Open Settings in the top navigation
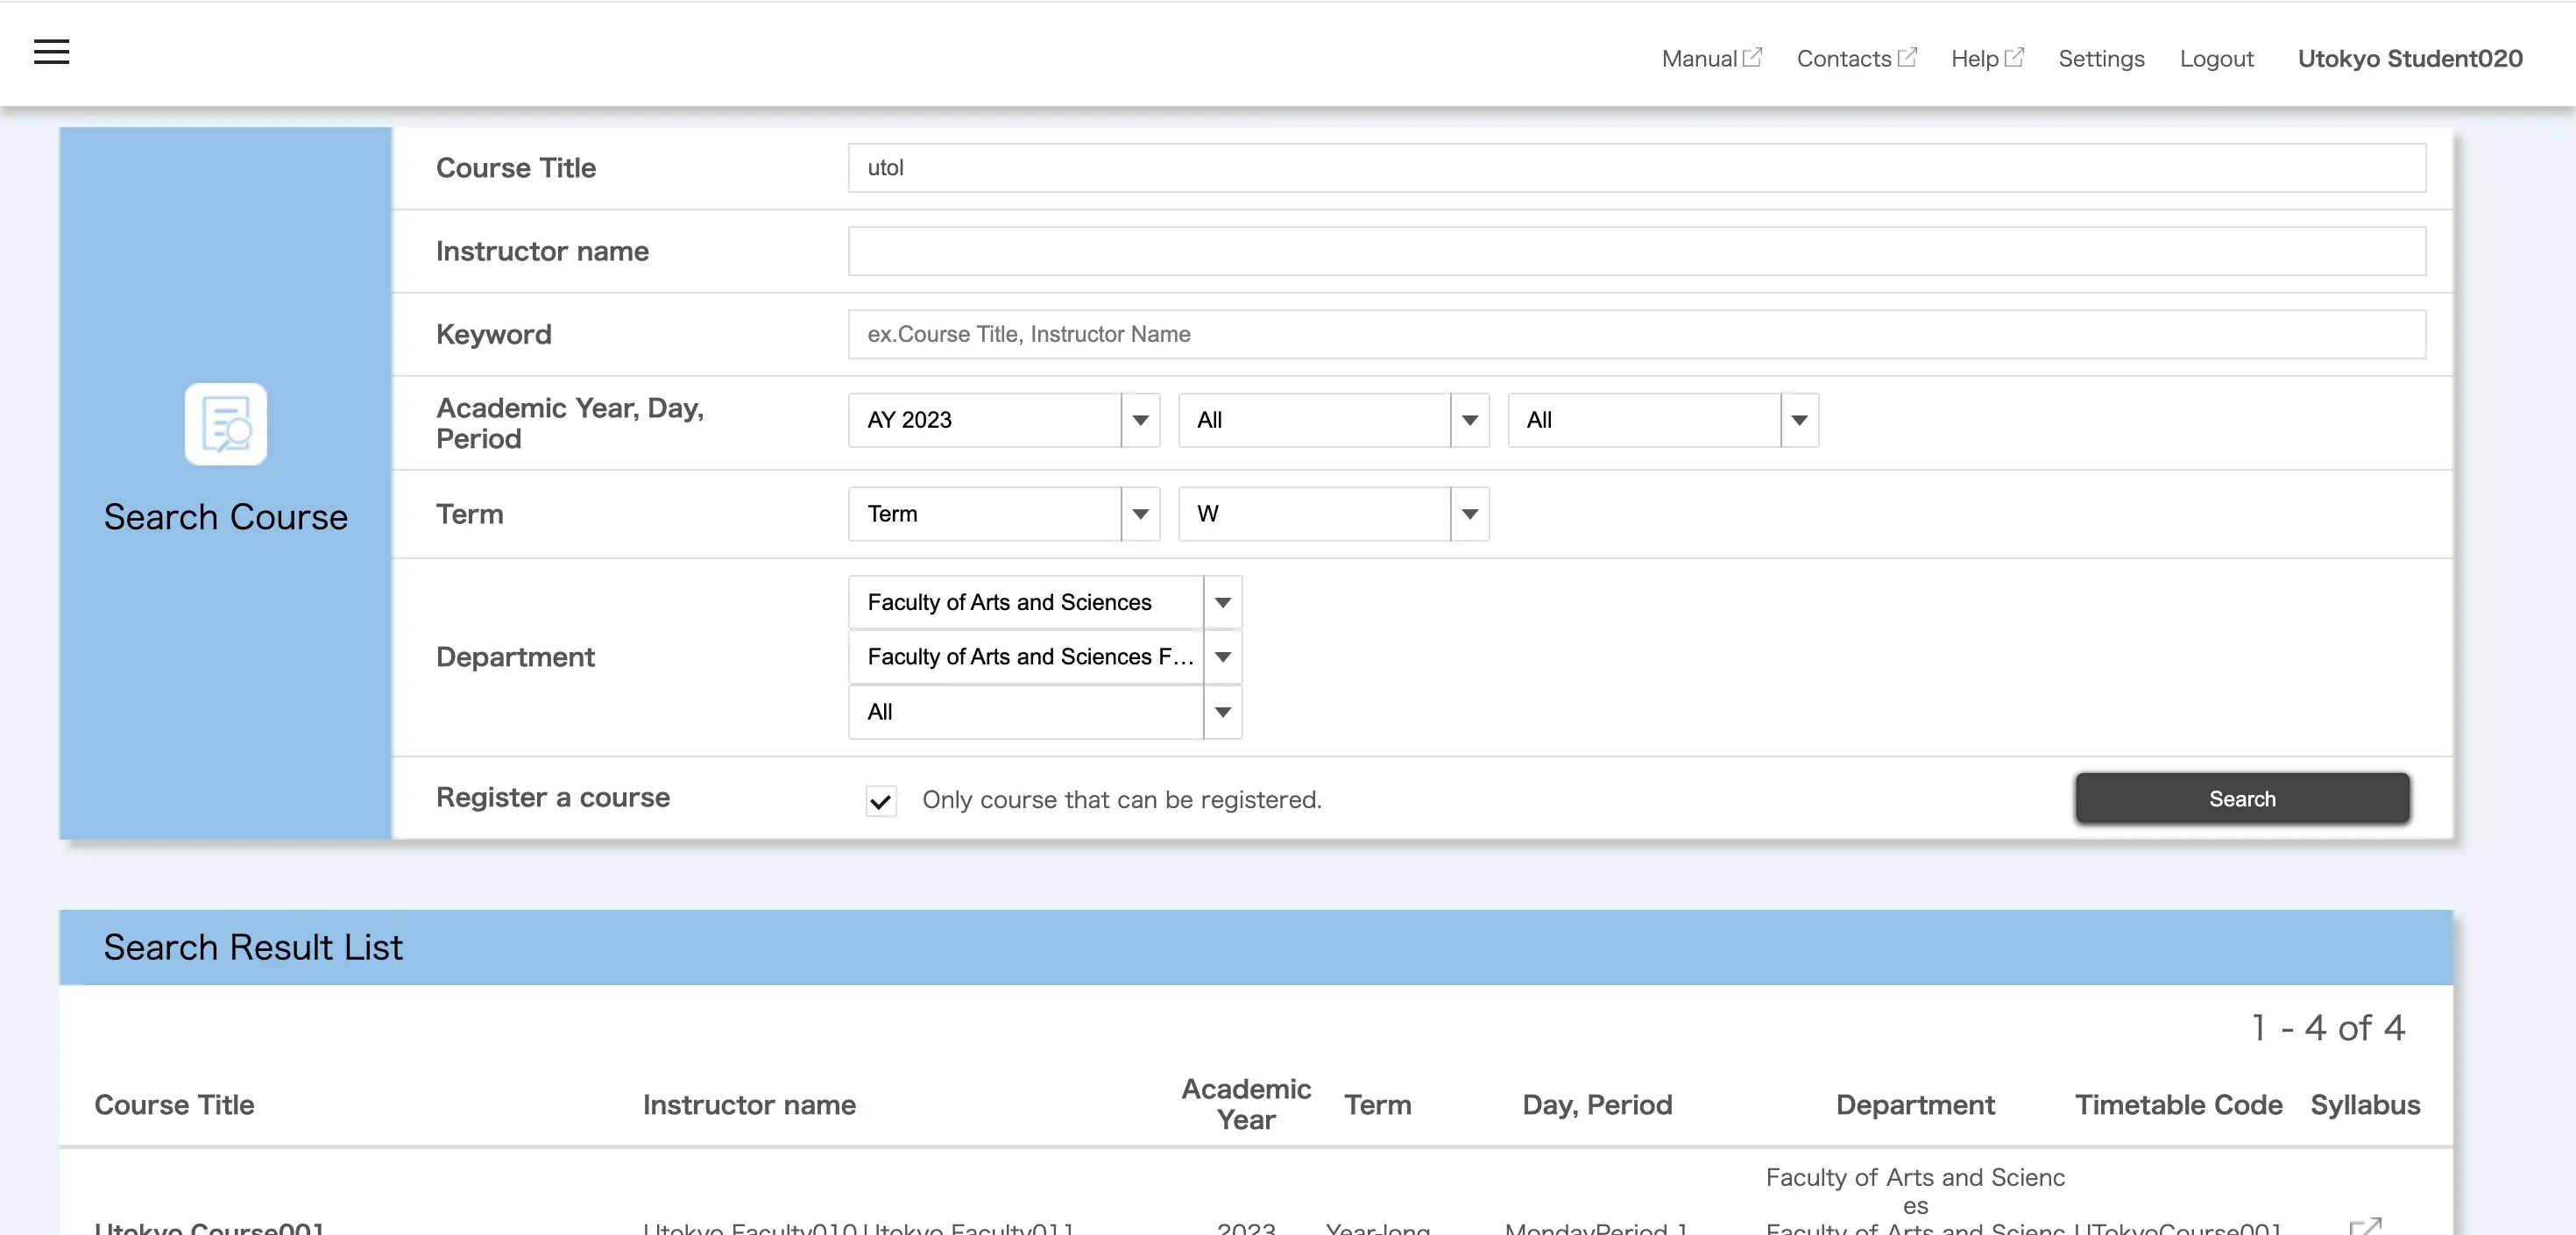Image resolution: width=2576 pixels, height=1235 pixels. click(2101, 59)
